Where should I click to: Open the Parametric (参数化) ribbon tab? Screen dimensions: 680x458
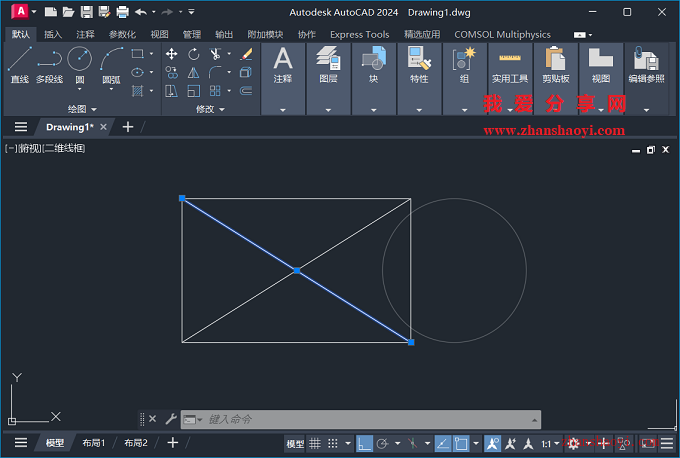[122, 34]
